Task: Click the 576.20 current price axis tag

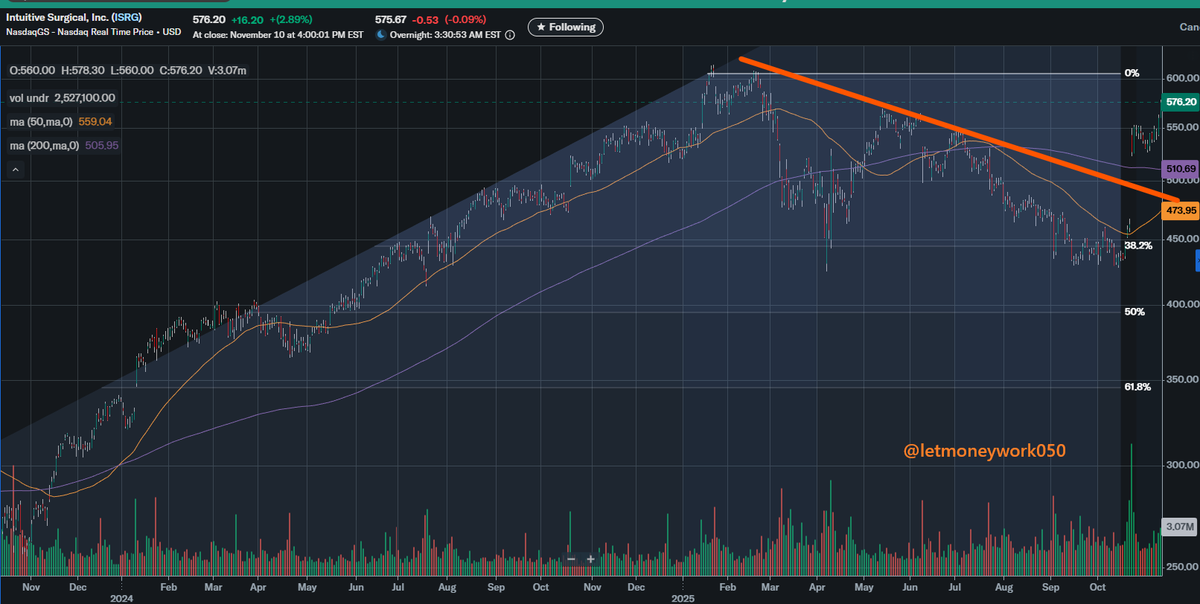Action: [1180, 102]
